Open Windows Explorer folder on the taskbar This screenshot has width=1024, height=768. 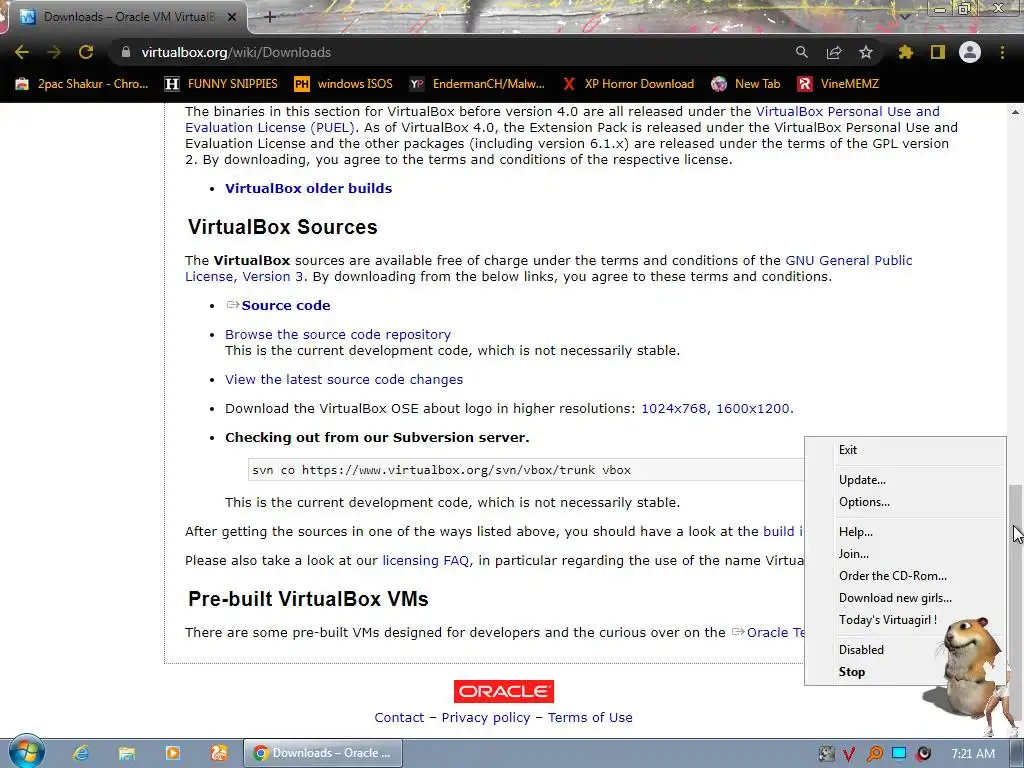pos(127,753)
